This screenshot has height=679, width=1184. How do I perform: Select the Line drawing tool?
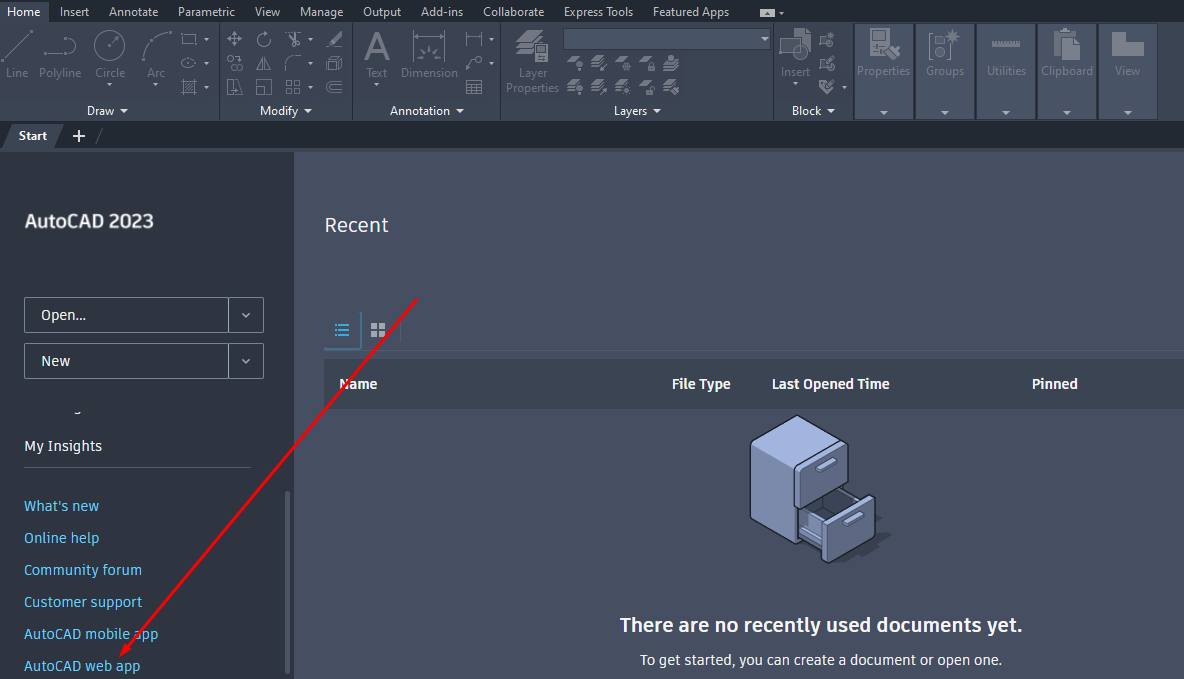[x=17, y=52]
